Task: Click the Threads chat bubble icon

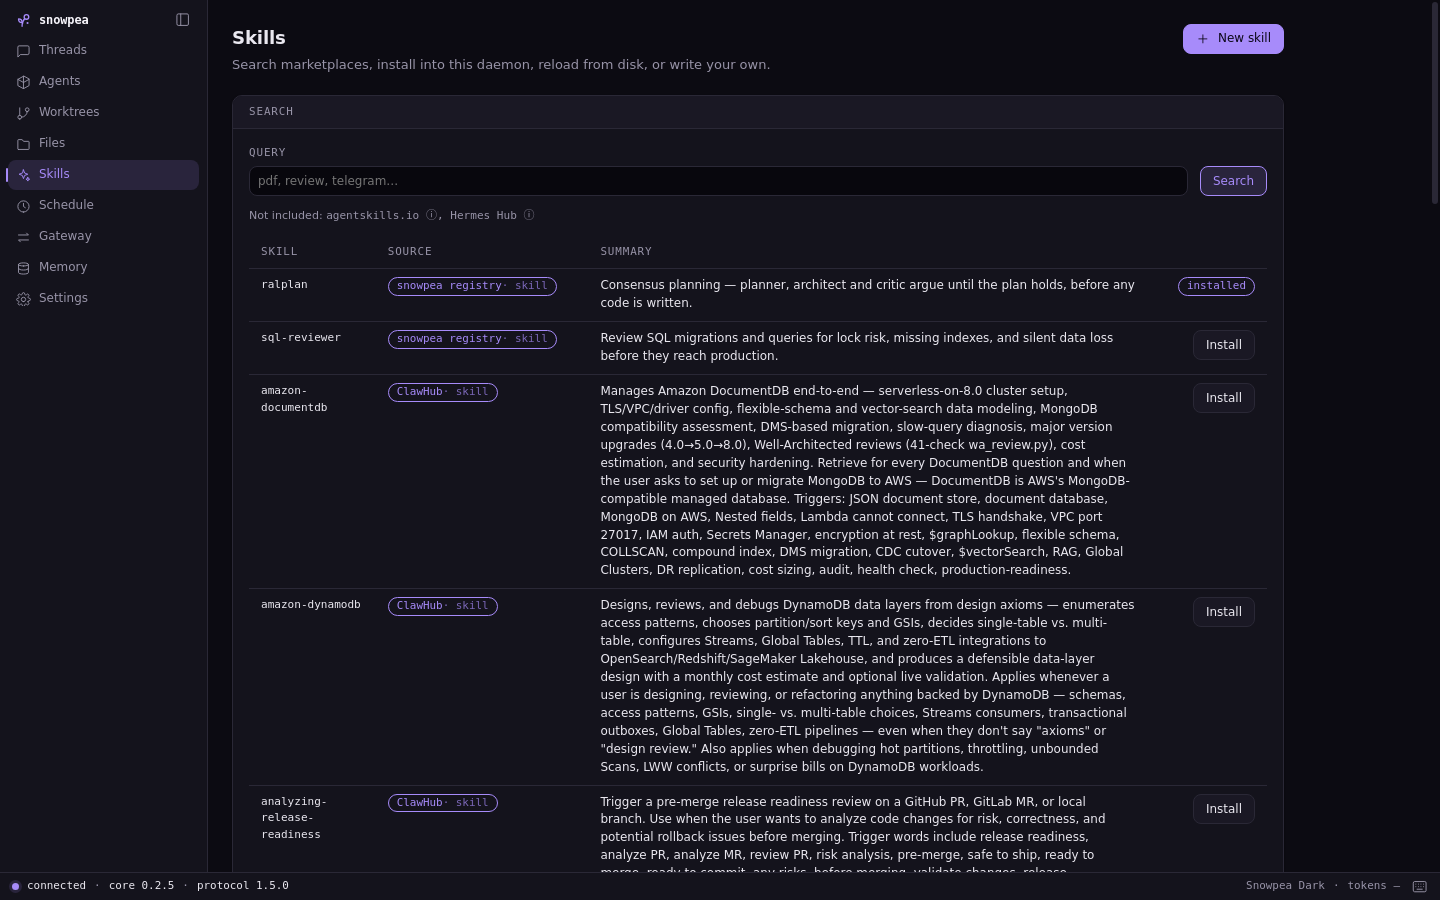Action: [x=23, y=50]
